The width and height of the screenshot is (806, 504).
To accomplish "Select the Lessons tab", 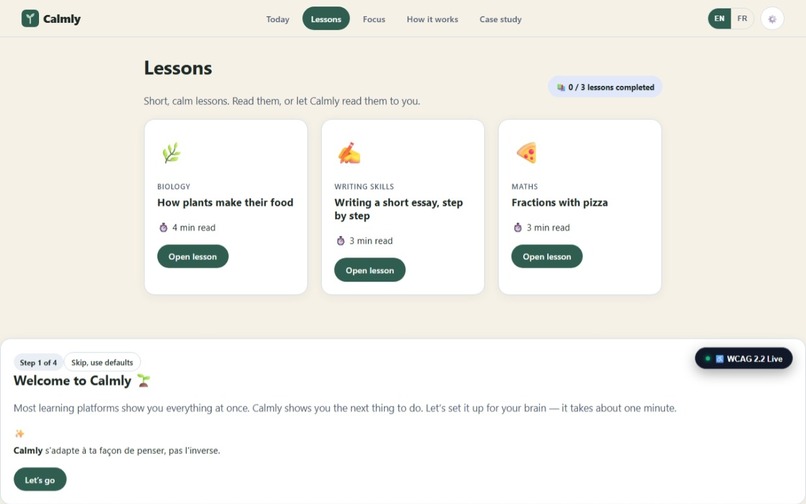I will [x=326, y=19].
